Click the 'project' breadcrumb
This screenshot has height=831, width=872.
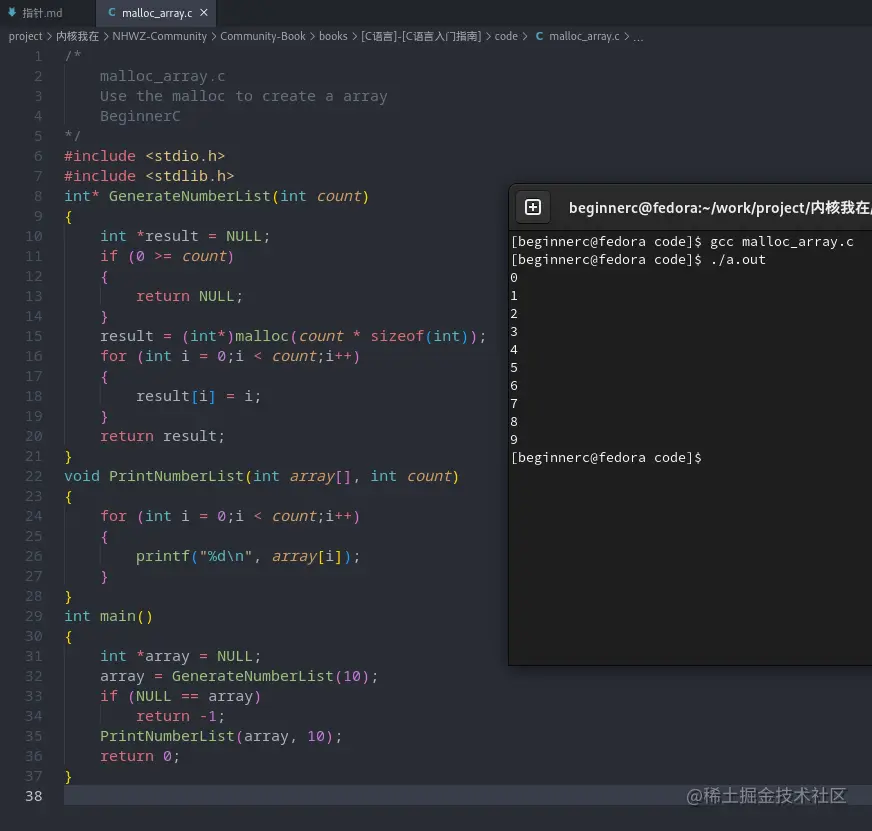click(x=25, y=36)
